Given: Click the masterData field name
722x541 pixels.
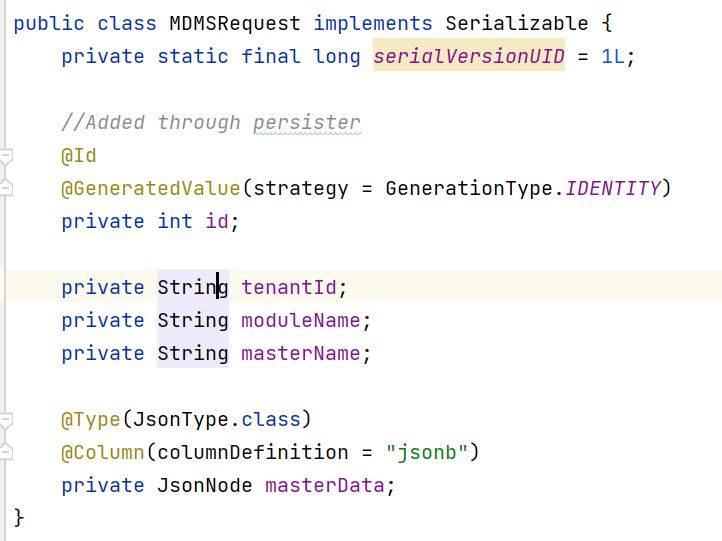Looking at the screenshot, I should pyautogui.click(x=324, y=485).
